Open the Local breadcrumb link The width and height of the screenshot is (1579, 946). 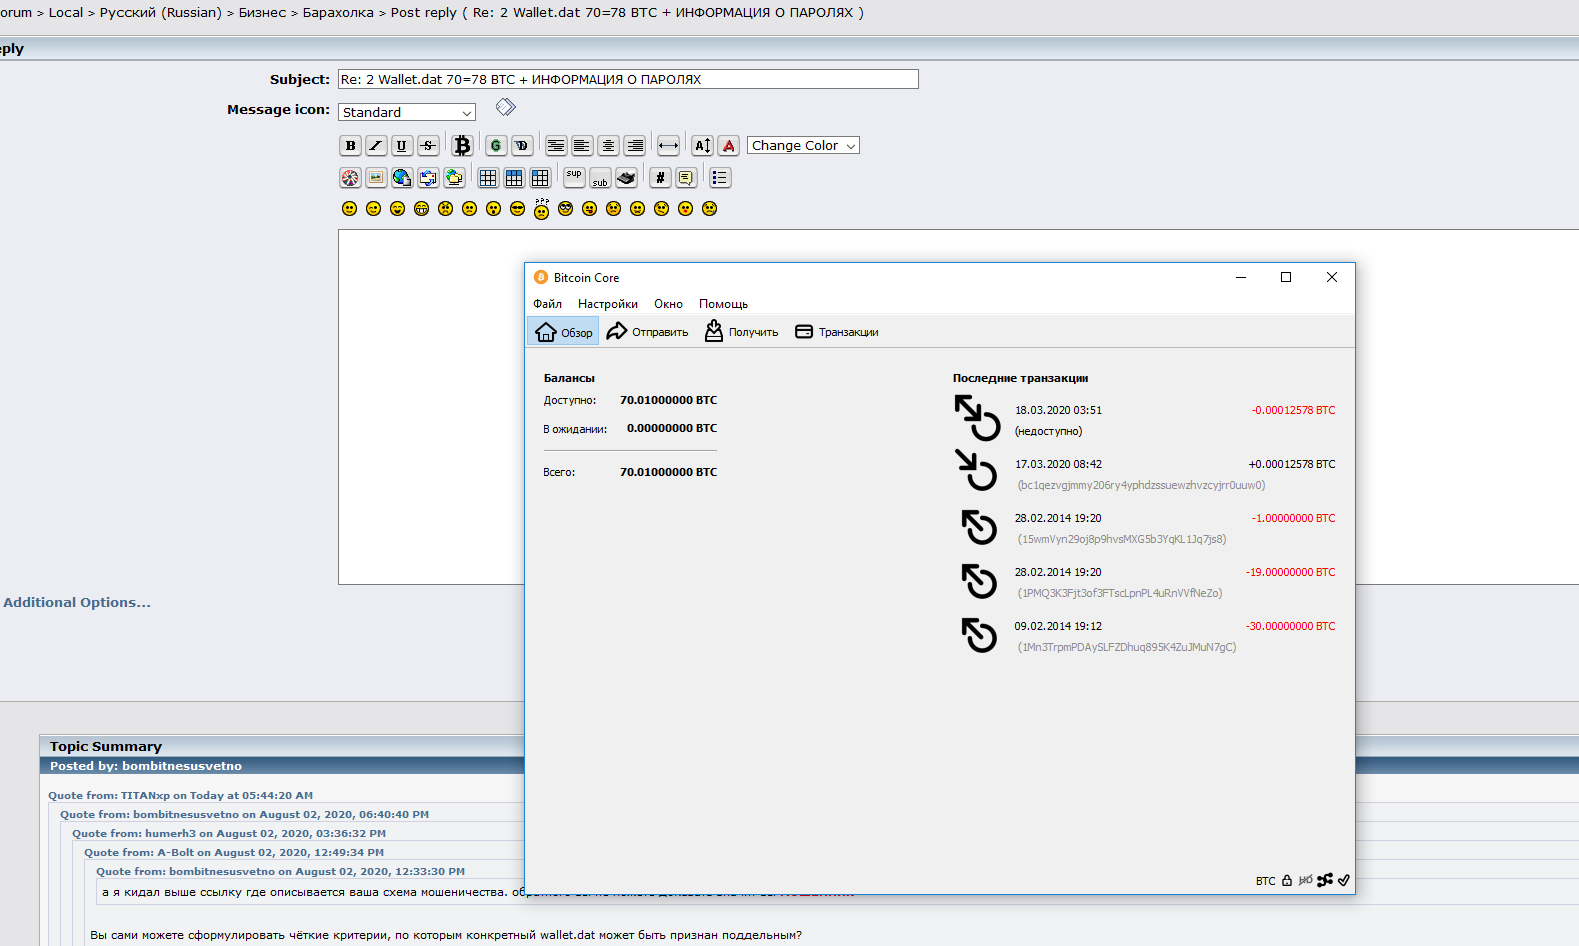click(x=66, y=12)
